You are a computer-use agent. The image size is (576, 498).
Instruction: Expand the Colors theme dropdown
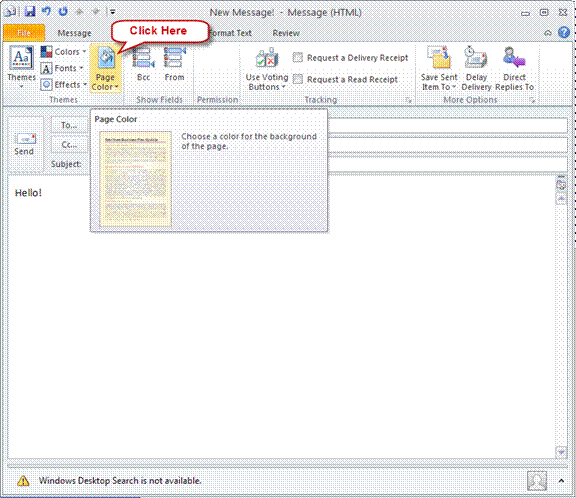[64, 52]
